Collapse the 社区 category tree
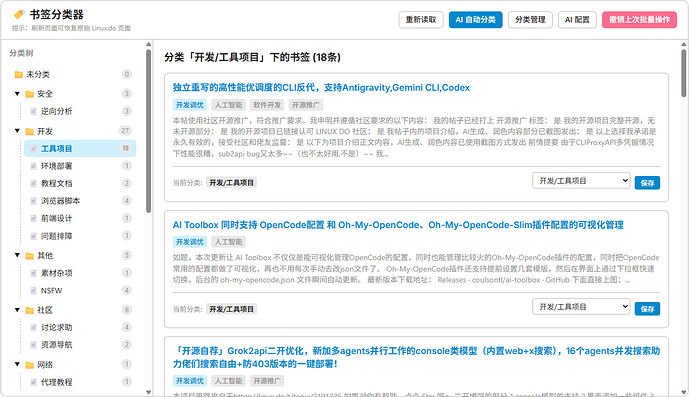 pyautogui.click(x=17, y=310)
